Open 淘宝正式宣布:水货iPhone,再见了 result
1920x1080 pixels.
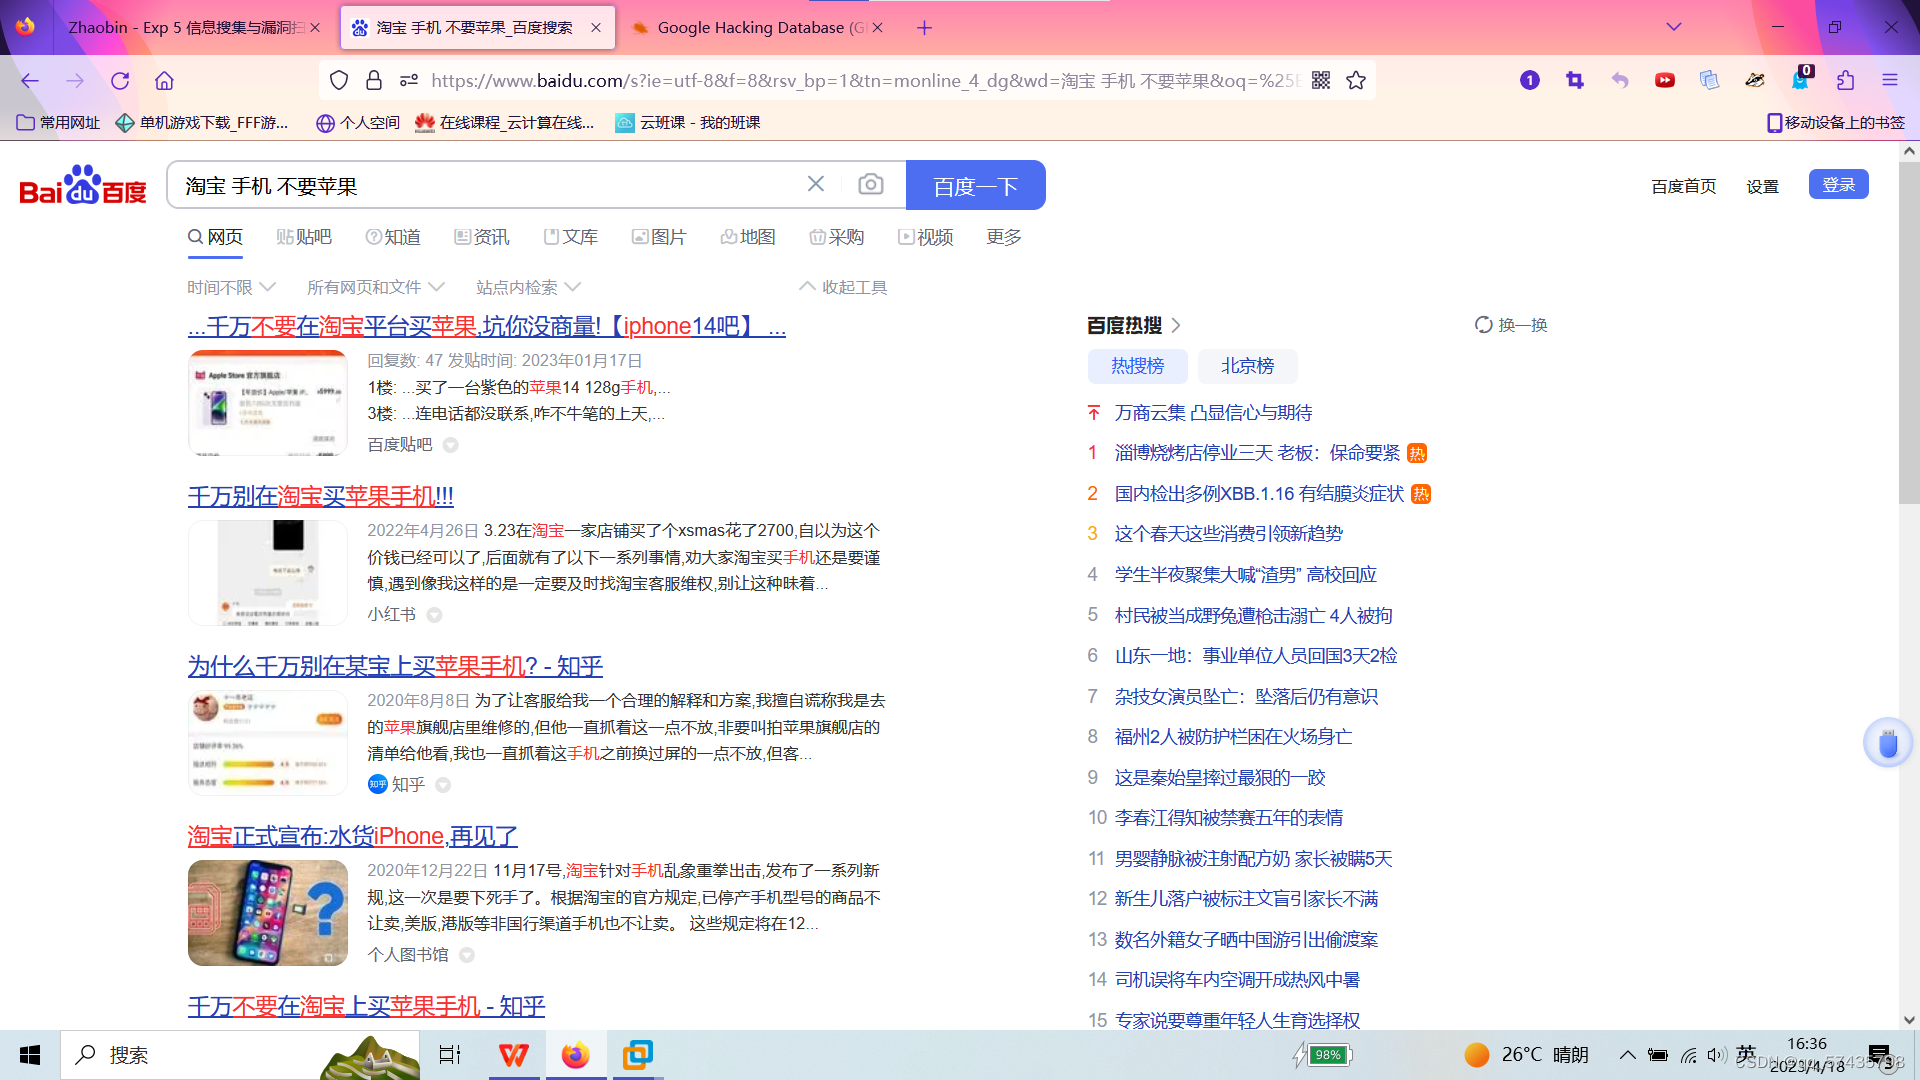353,836
